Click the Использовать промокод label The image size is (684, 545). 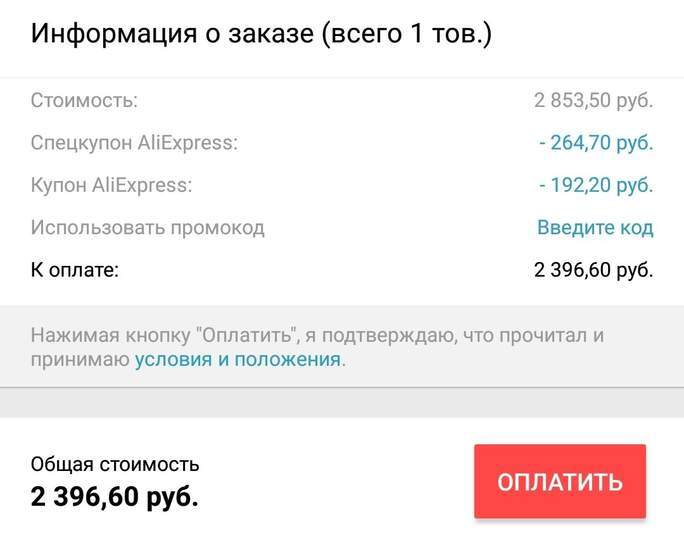(x=147, y=228)
